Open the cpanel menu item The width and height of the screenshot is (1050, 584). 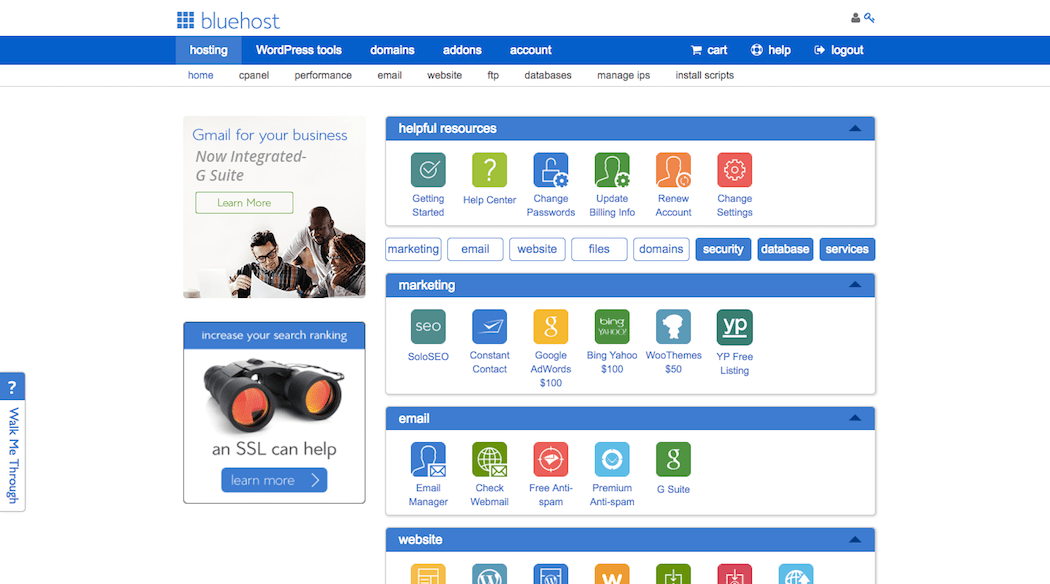[254, 75]
